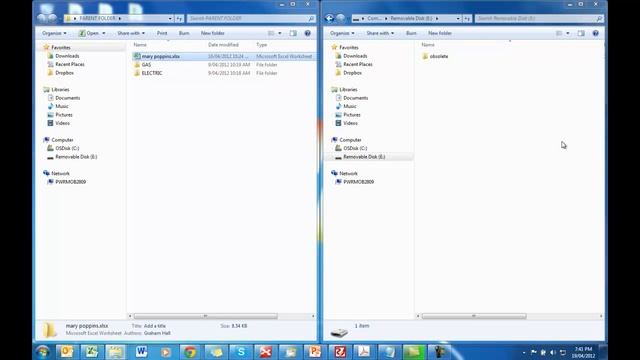Show PARENT FOLDER address history dropdown

pos(170,18)
